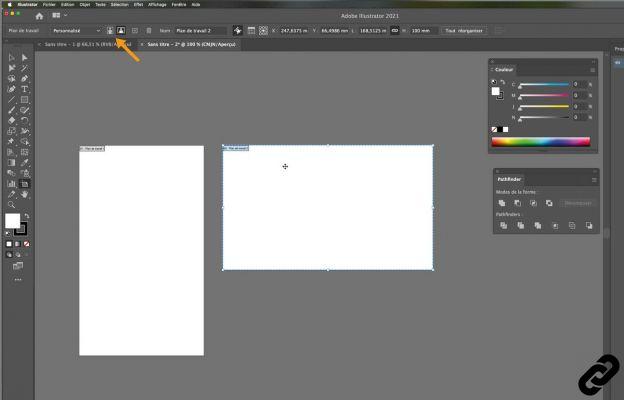Click the Yellow slider track
The height and width of the screenshot is (400, 624).
544,106
